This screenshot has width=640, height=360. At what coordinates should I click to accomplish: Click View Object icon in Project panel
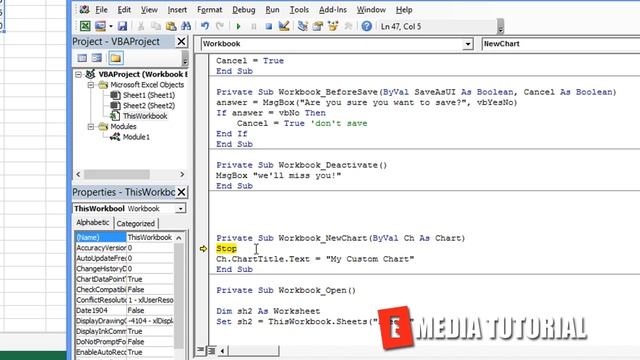click(x=97, y=58)
